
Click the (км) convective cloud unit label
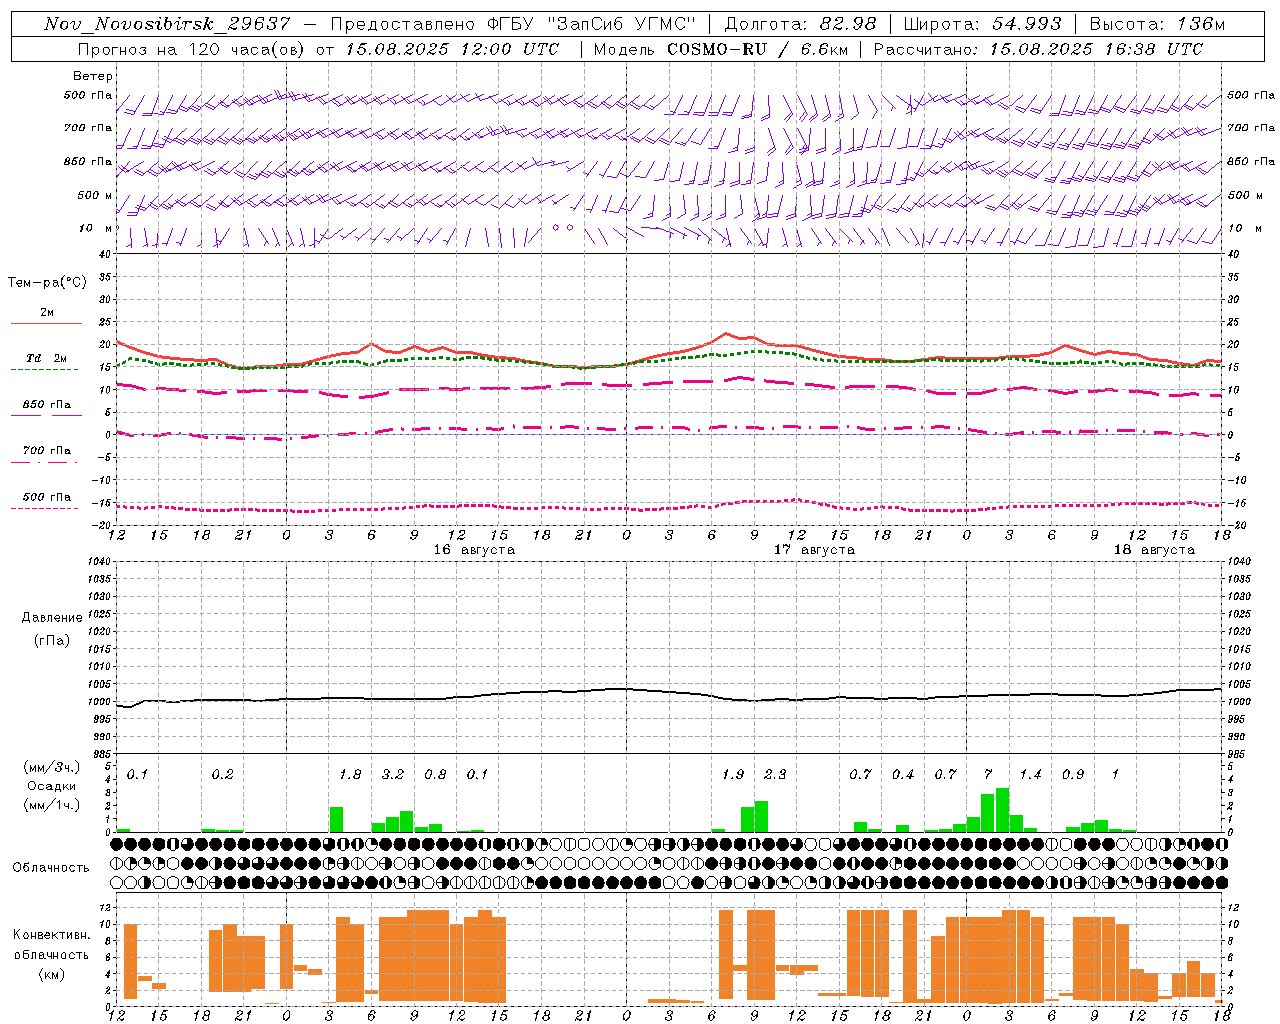(51, 974)
